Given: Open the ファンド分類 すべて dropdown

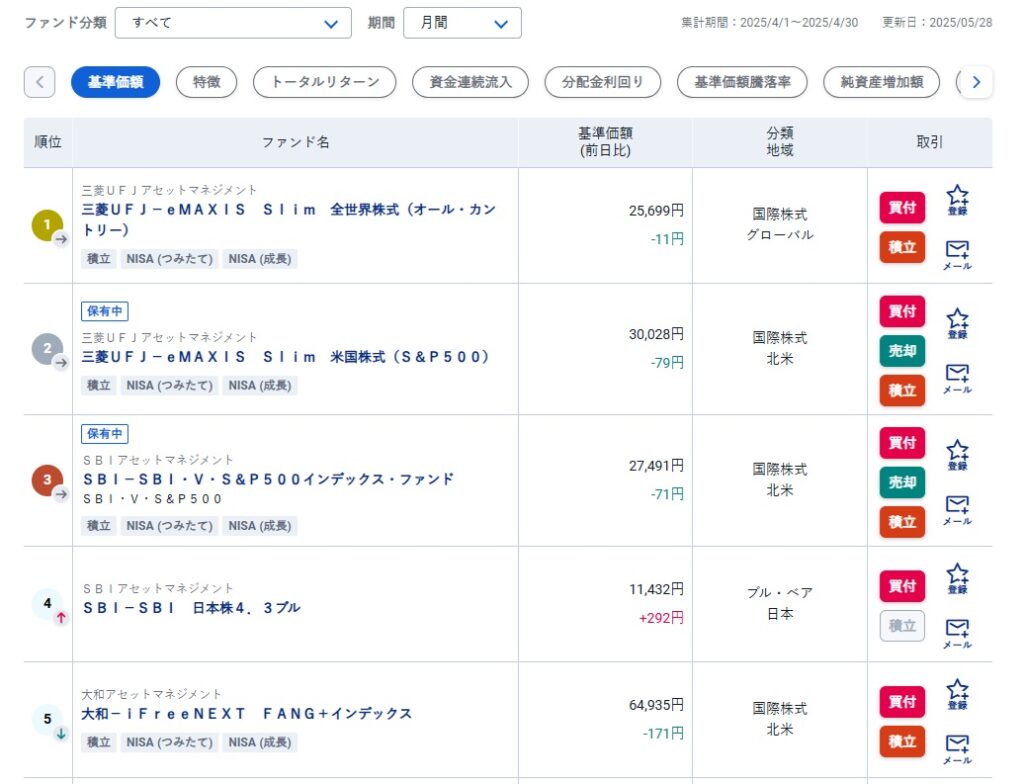Looking at the screenshot, I should [x=233, y=23].
